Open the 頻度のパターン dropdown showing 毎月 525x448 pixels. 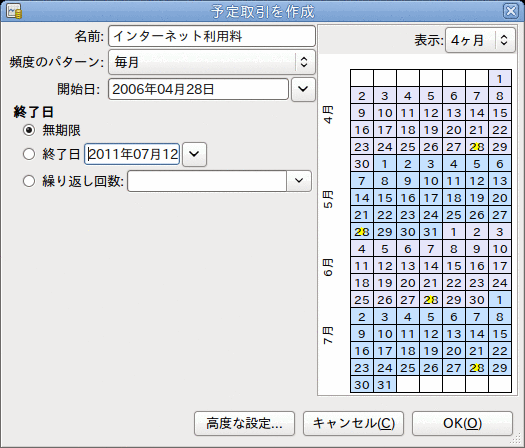(212, 62)
